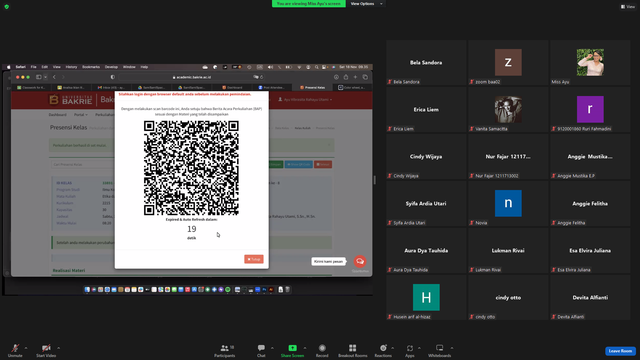Select Cindy Wijaya participant tile

(x=426, y=156)
